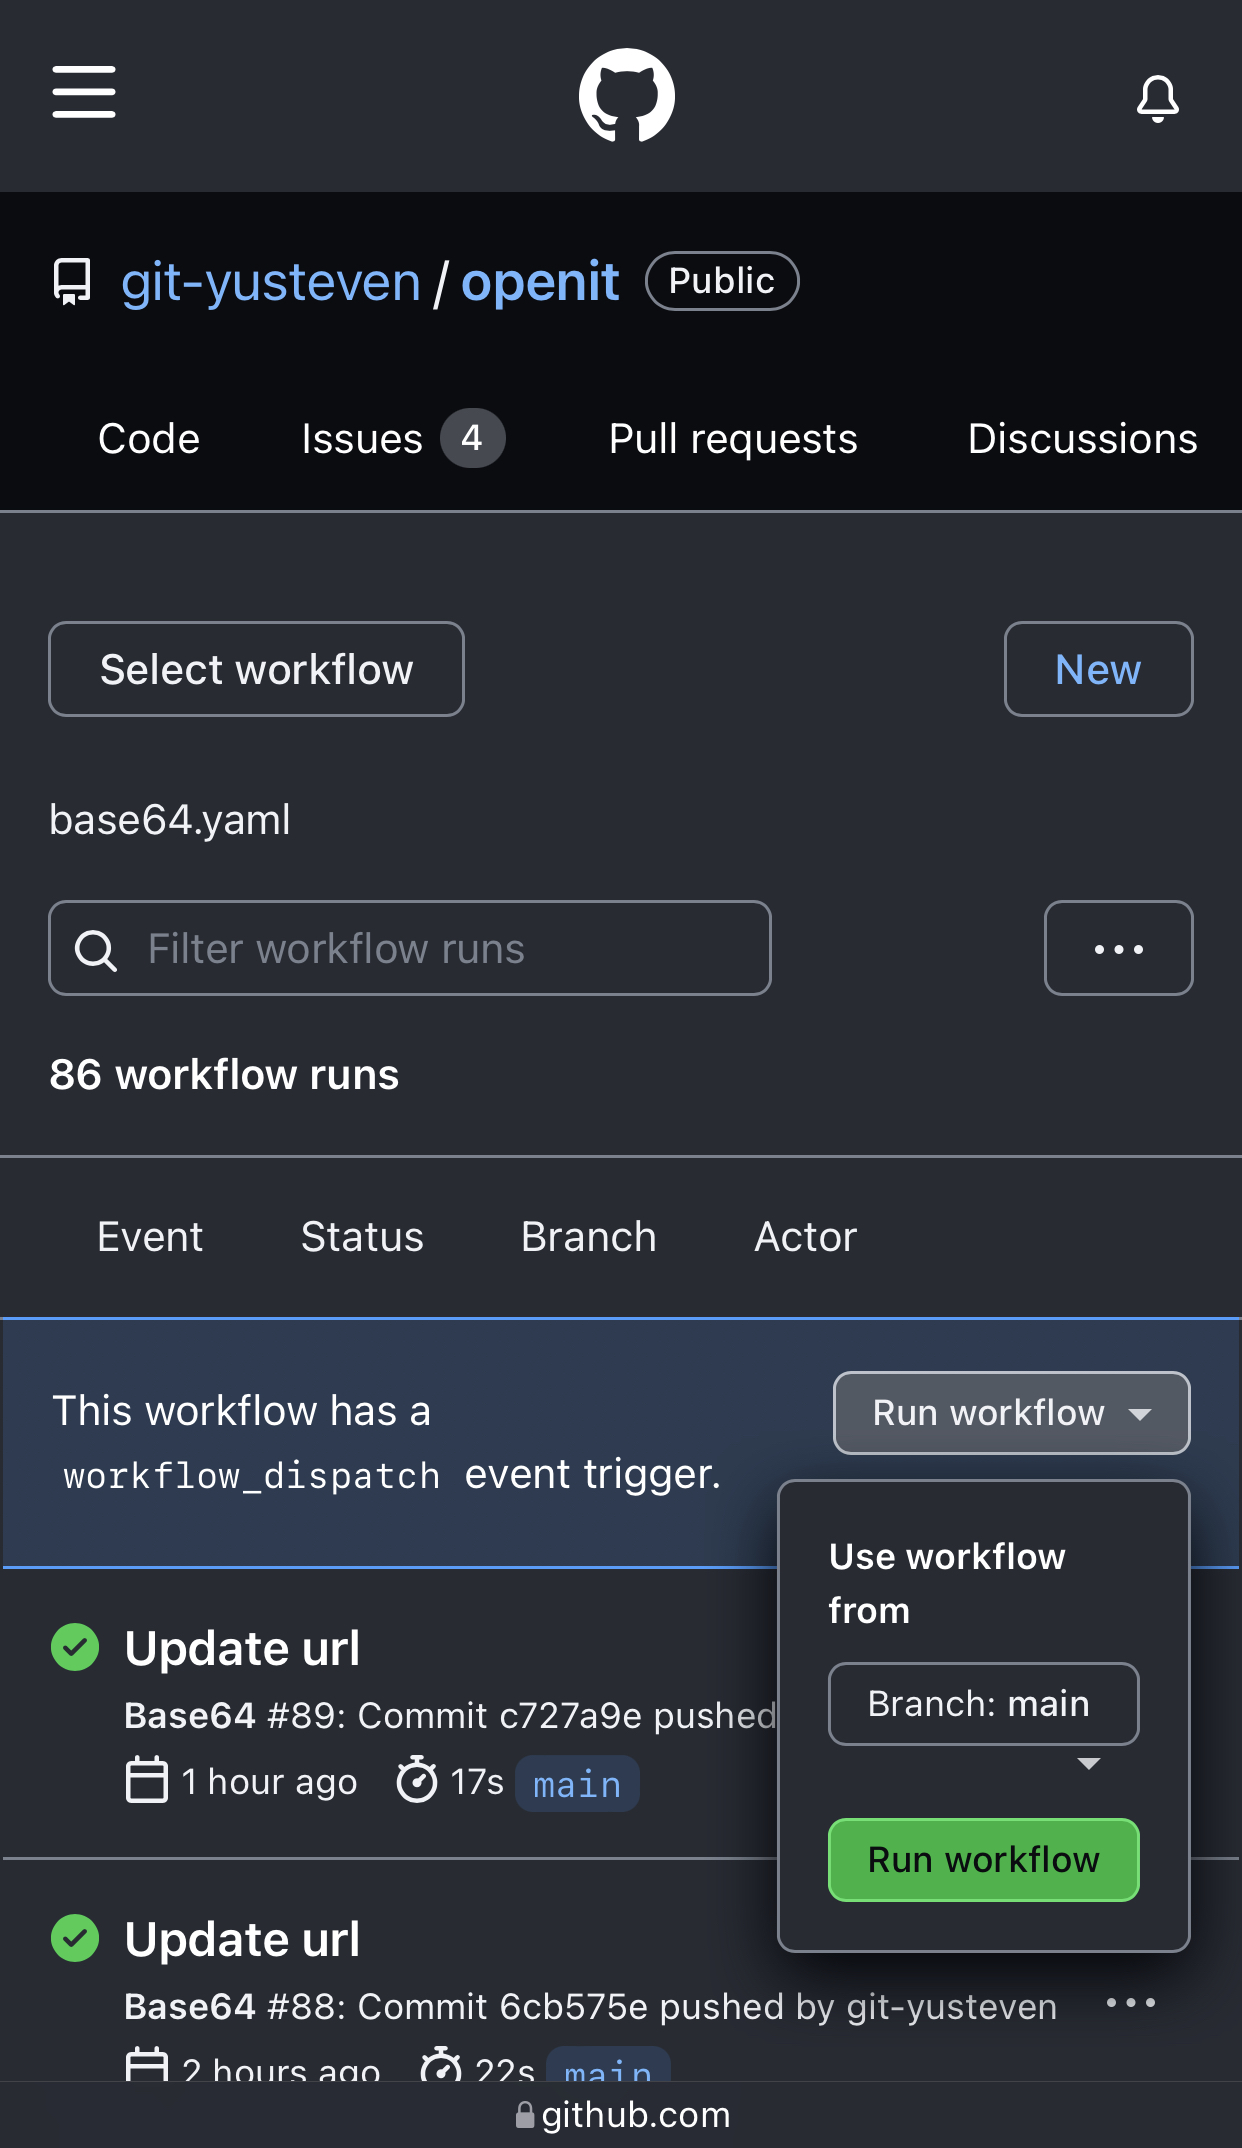The image size is (1242, 2148).
Task: Expand the Run workflow dropdown
Action: pos(1011,1413)
